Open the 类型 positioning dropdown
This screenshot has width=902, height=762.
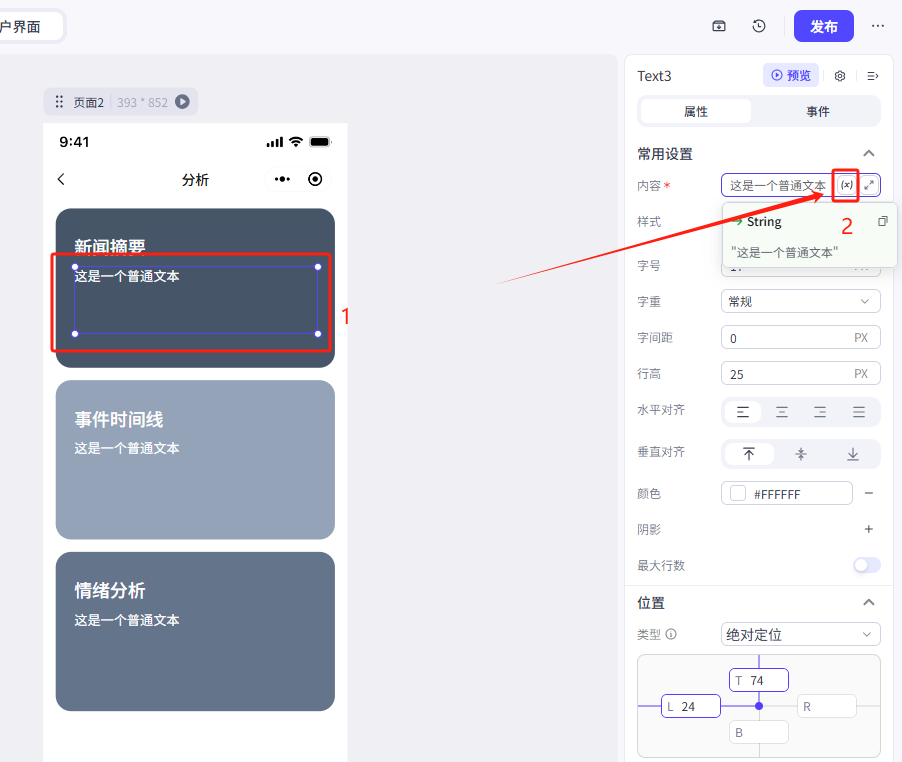coord(800,634)
